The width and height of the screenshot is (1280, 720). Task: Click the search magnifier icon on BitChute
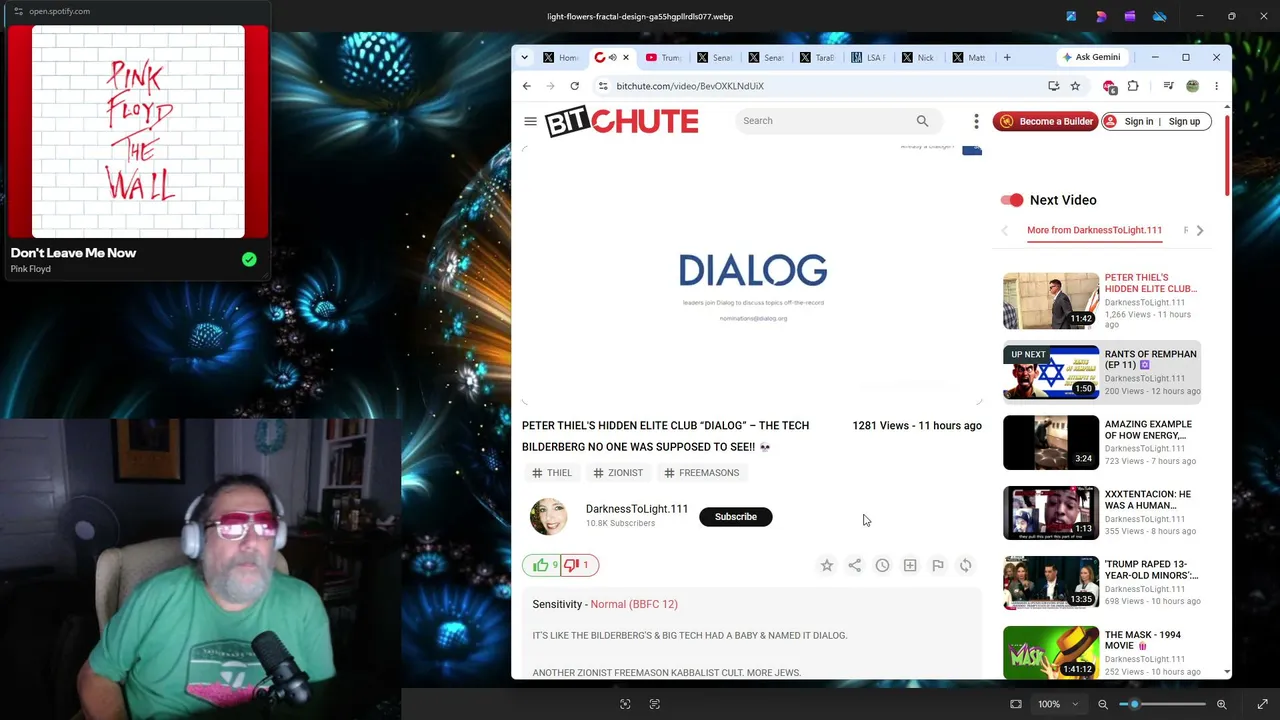tap(922, 121)
